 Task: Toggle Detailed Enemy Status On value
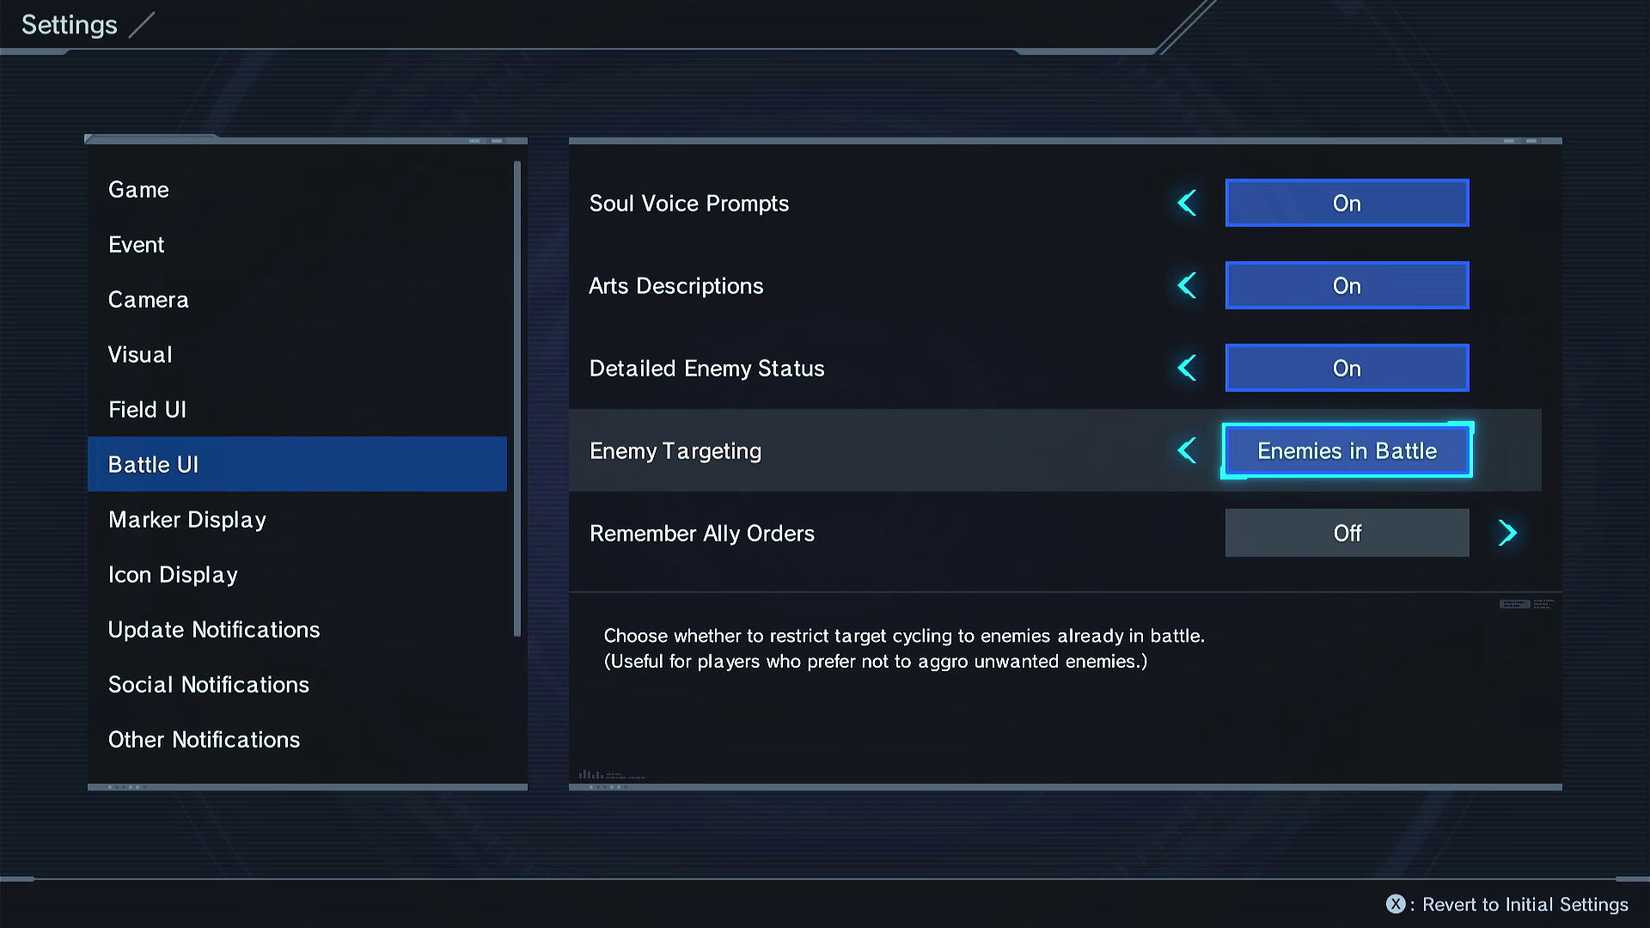(x=1346, y=368)
